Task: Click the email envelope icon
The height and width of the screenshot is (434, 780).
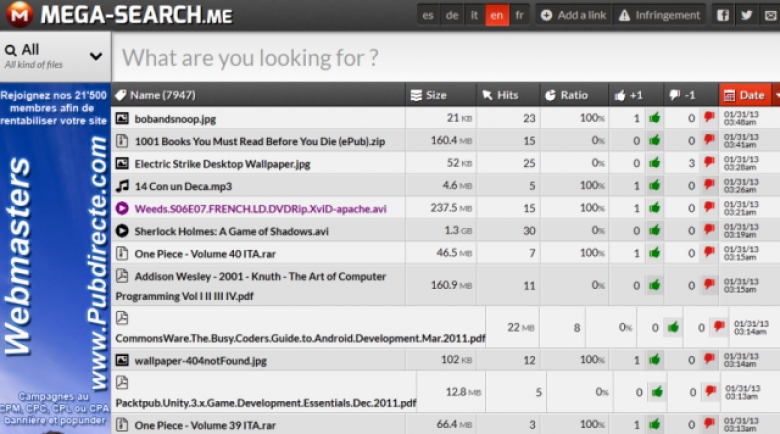Action: (771, 15)
